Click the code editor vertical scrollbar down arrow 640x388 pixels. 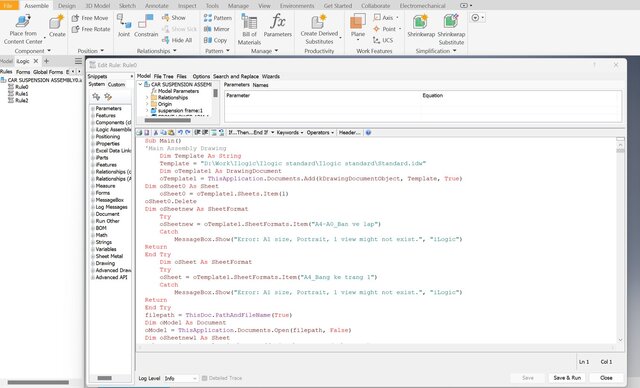[620, 340]
